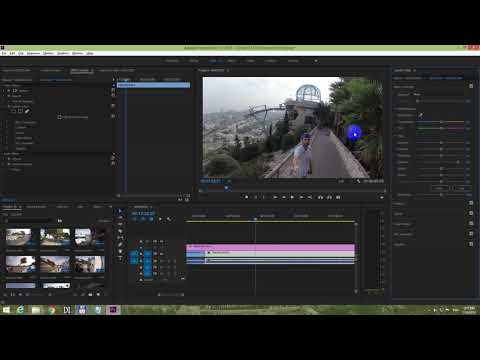Switch to the Media Browser tab
This screenshot has width=480, height=360.
pos(36,207)
